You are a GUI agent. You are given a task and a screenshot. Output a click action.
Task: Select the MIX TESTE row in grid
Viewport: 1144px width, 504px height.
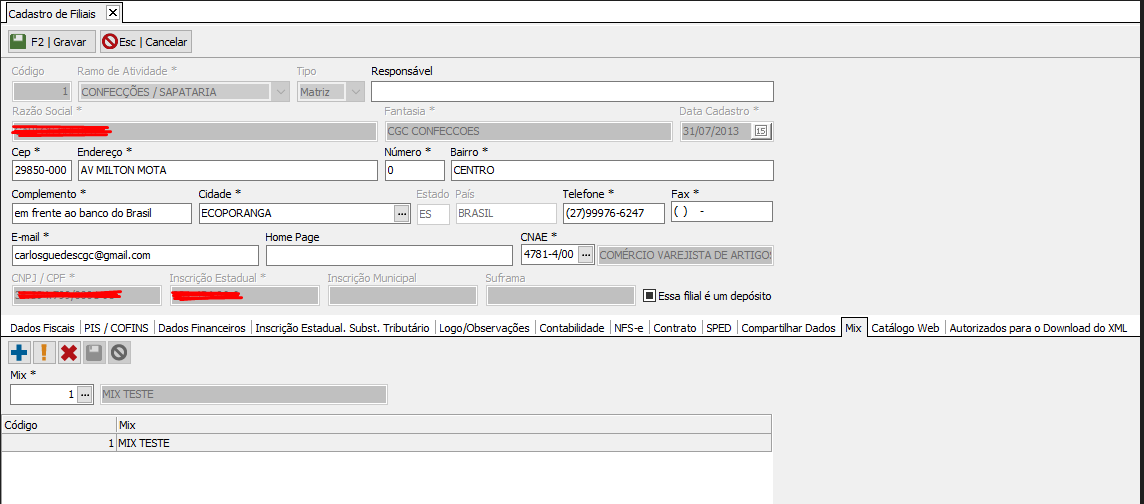(386, 443)
